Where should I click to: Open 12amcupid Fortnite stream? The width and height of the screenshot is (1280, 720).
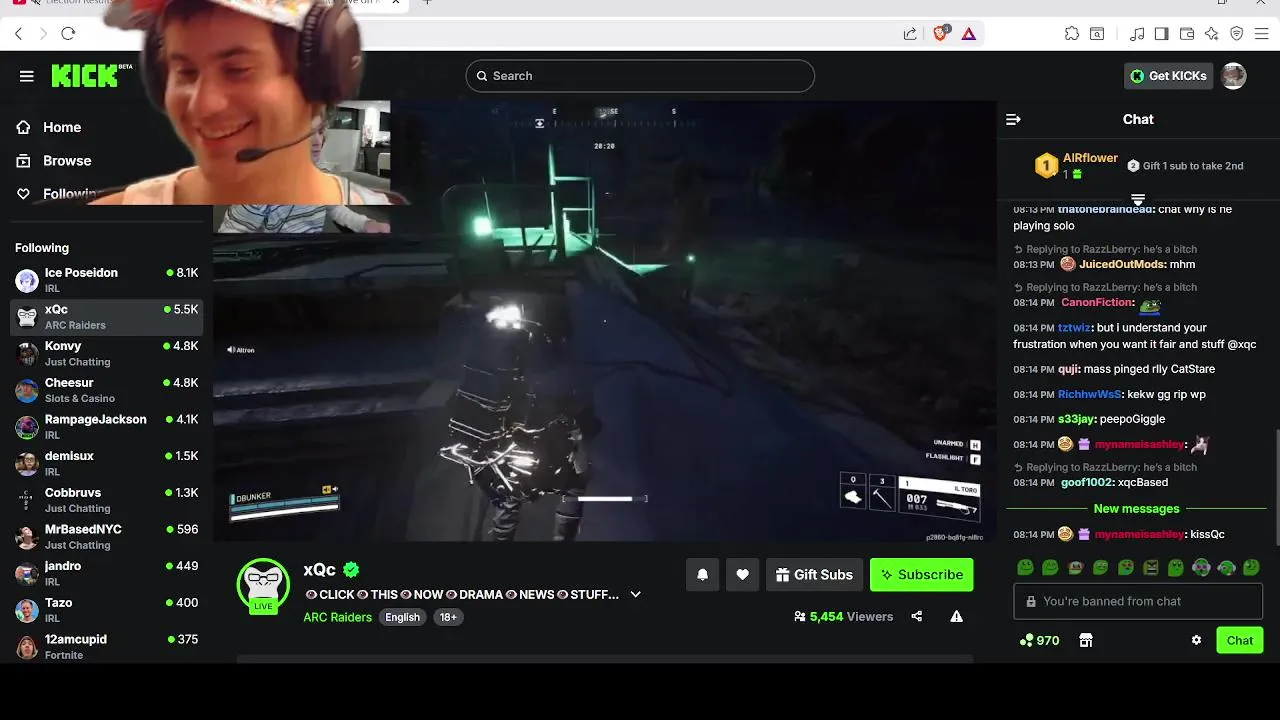(x=107, y=646)
